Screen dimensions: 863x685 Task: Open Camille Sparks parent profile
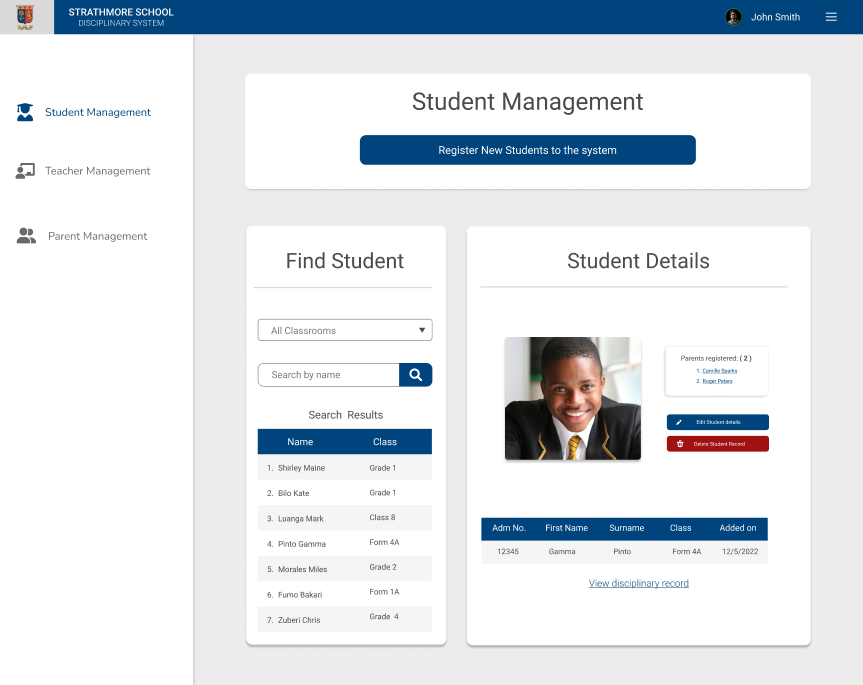pos(718,370)
